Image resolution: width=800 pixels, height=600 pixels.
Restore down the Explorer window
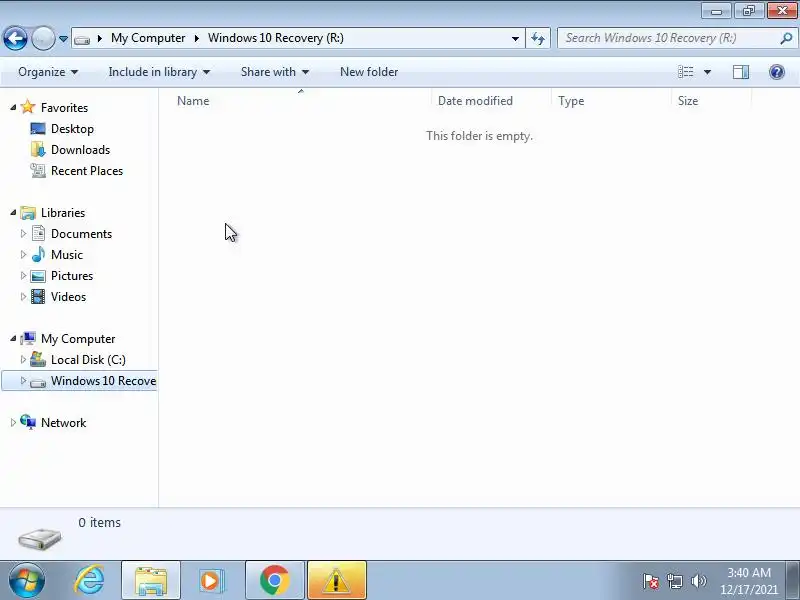749,11
